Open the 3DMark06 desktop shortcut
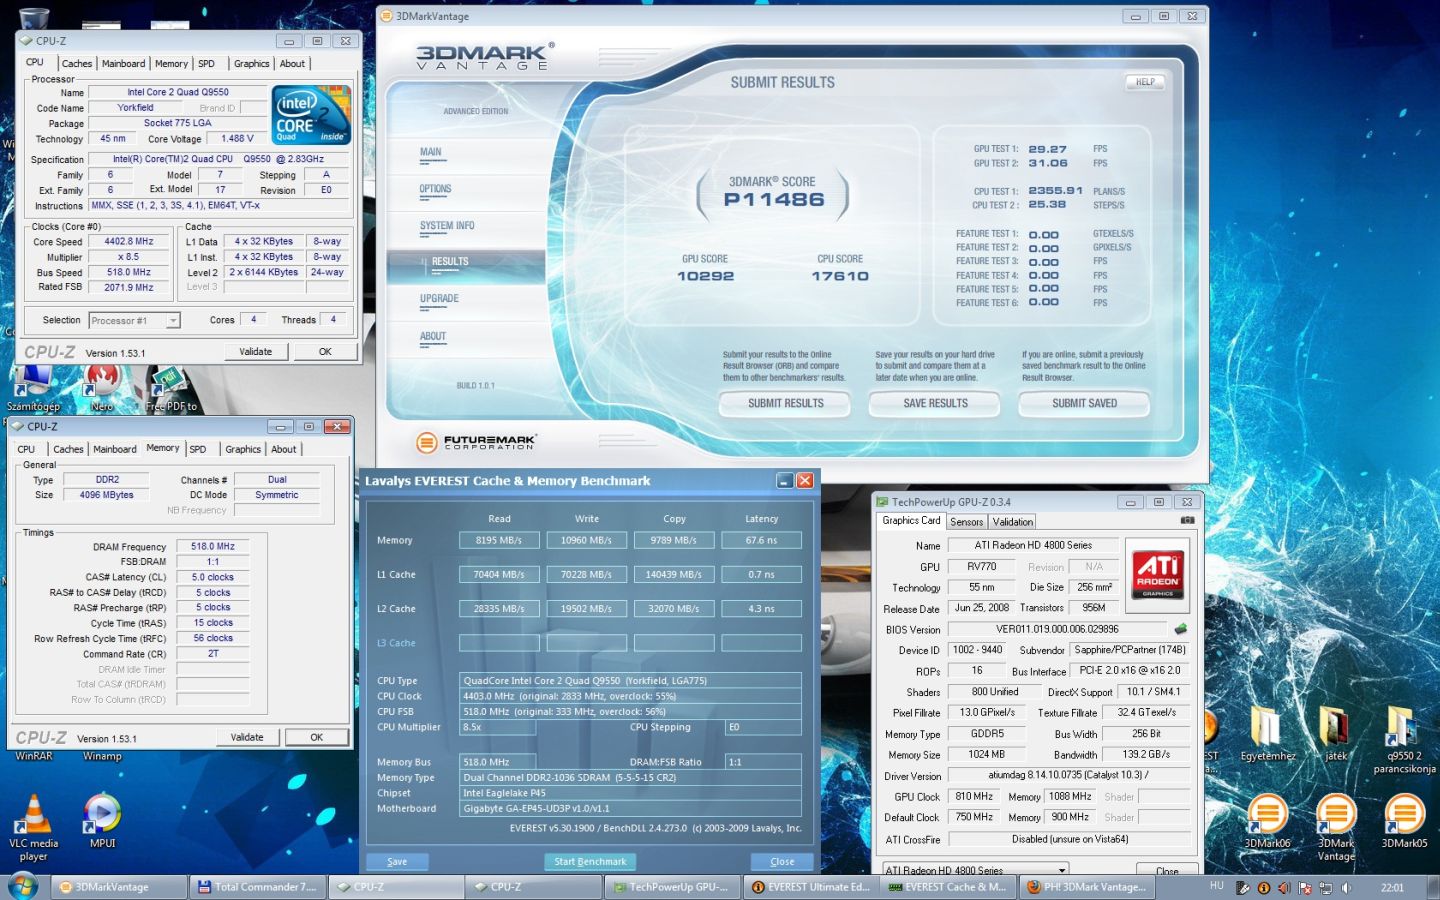 pyautogui.click(x=1267, y=820)
